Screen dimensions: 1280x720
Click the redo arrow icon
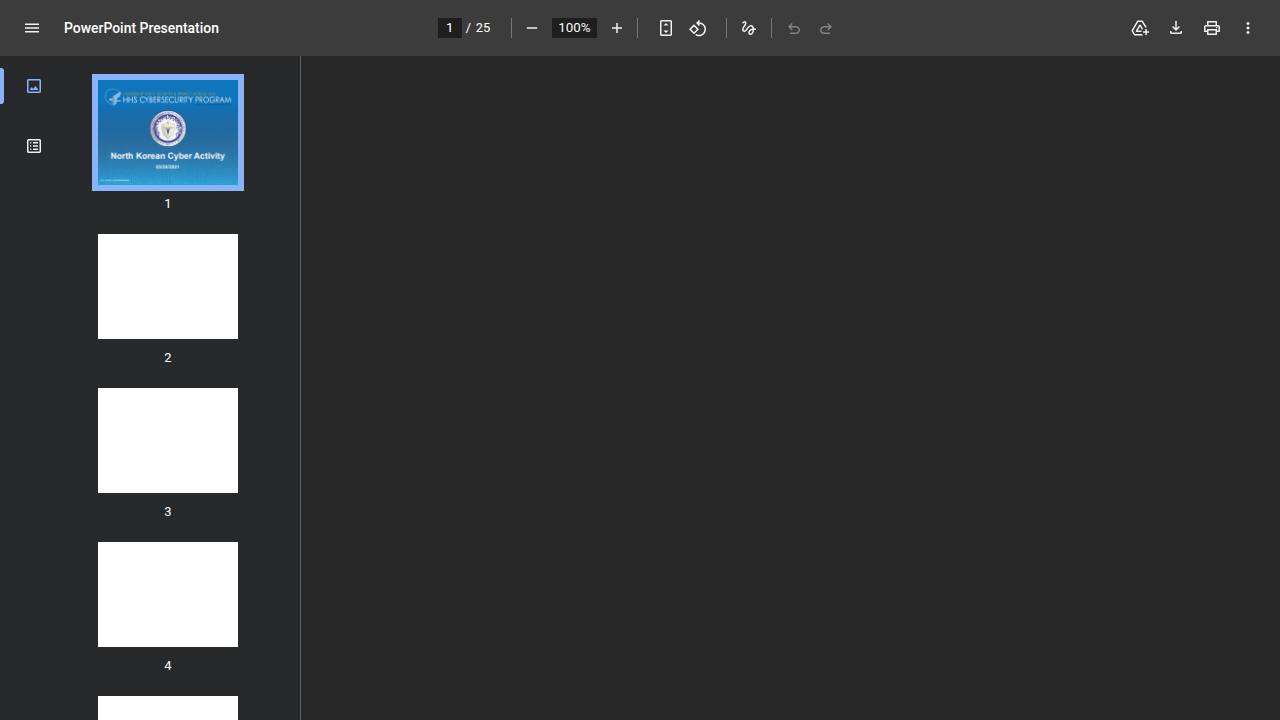(x=826, y=28)
